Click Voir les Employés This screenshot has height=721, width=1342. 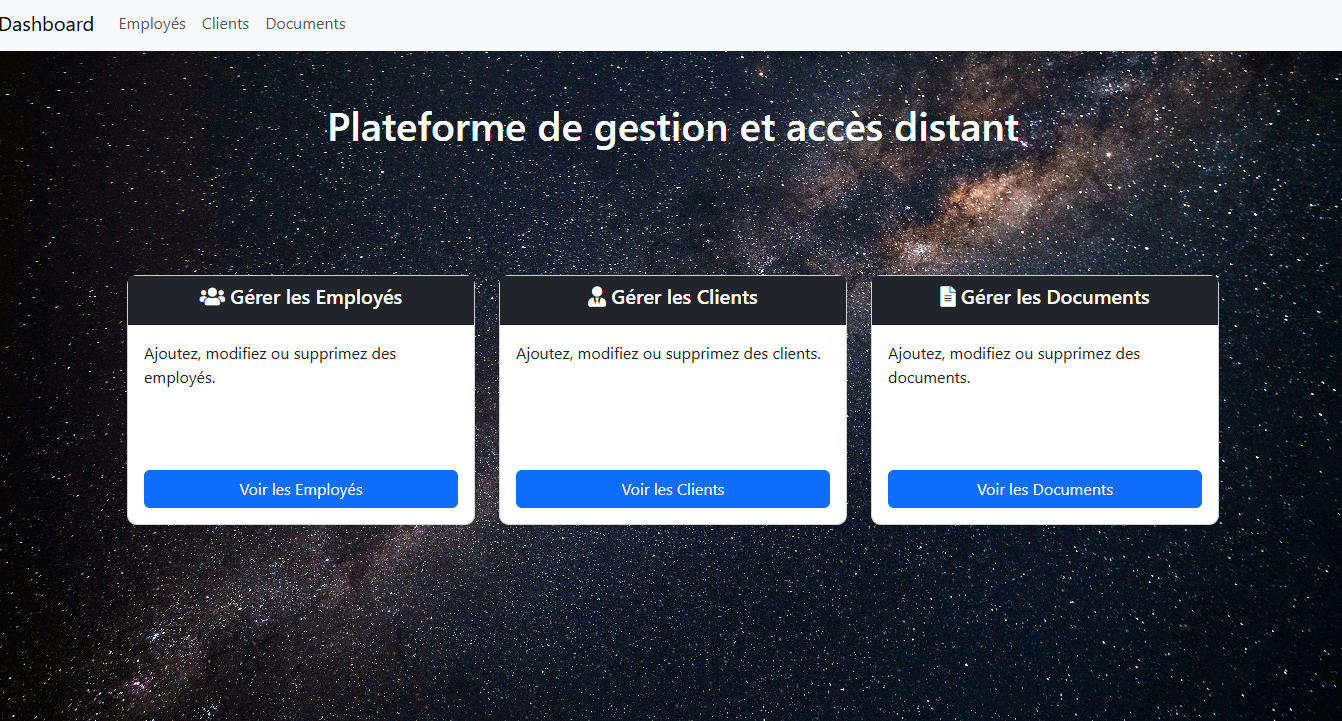300,489
